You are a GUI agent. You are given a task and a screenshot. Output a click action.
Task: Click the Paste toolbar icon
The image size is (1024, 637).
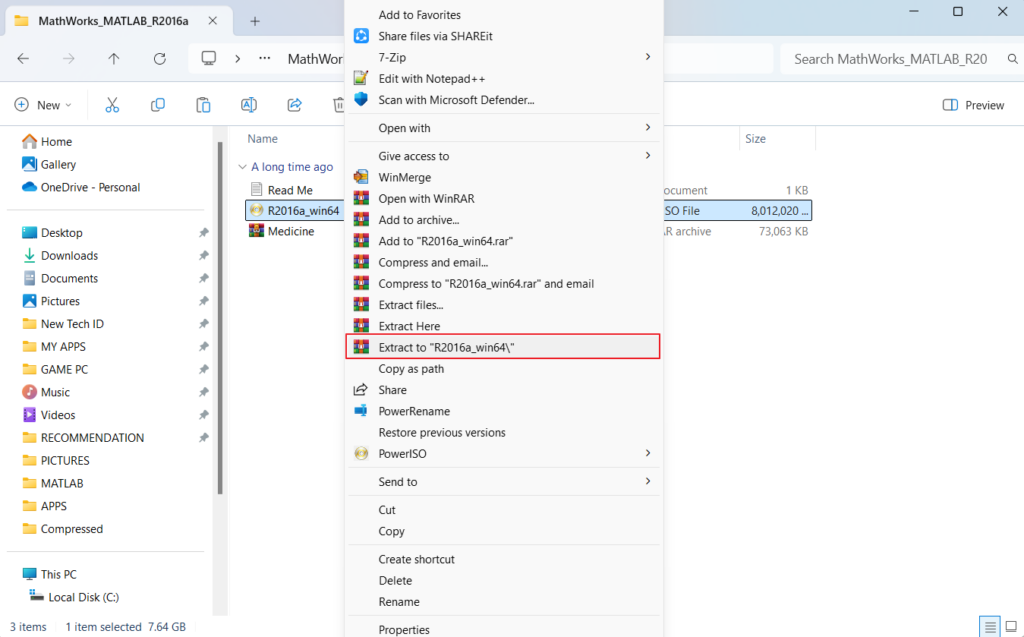click(203, 104)
